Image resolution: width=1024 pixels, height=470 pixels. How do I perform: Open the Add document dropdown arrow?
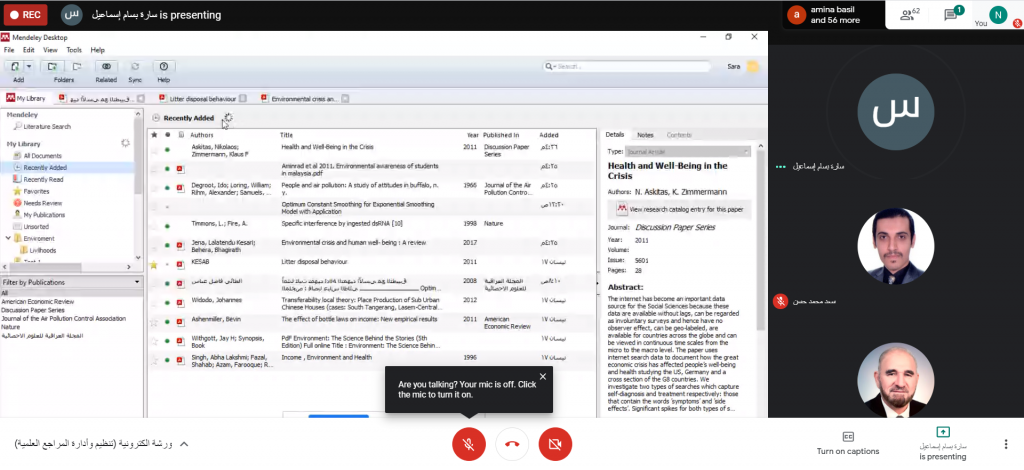tap(31, 65)
